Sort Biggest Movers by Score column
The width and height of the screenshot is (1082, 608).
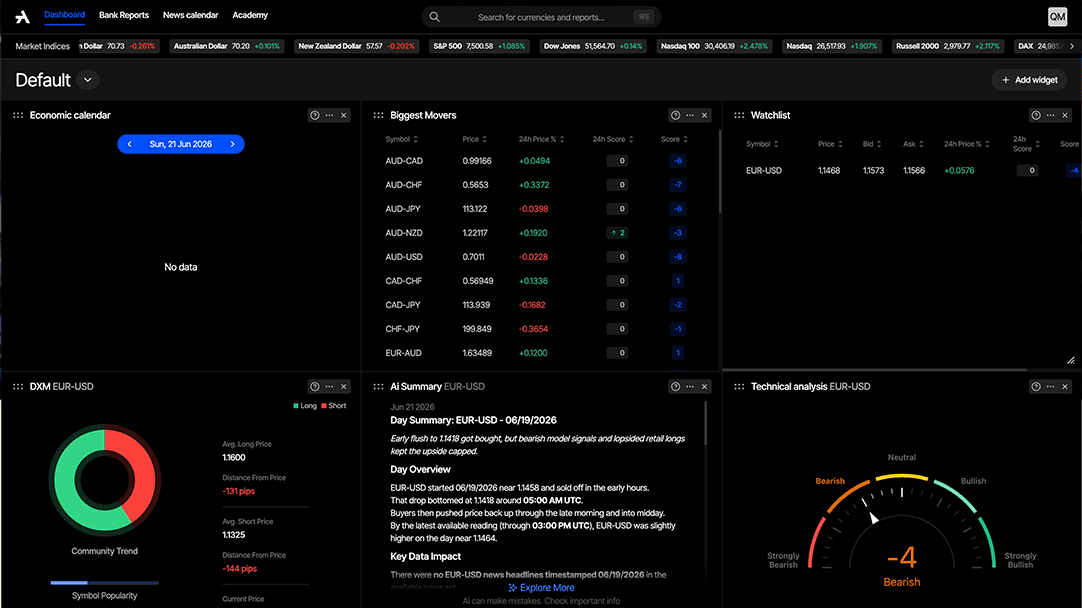click(674, 139)
